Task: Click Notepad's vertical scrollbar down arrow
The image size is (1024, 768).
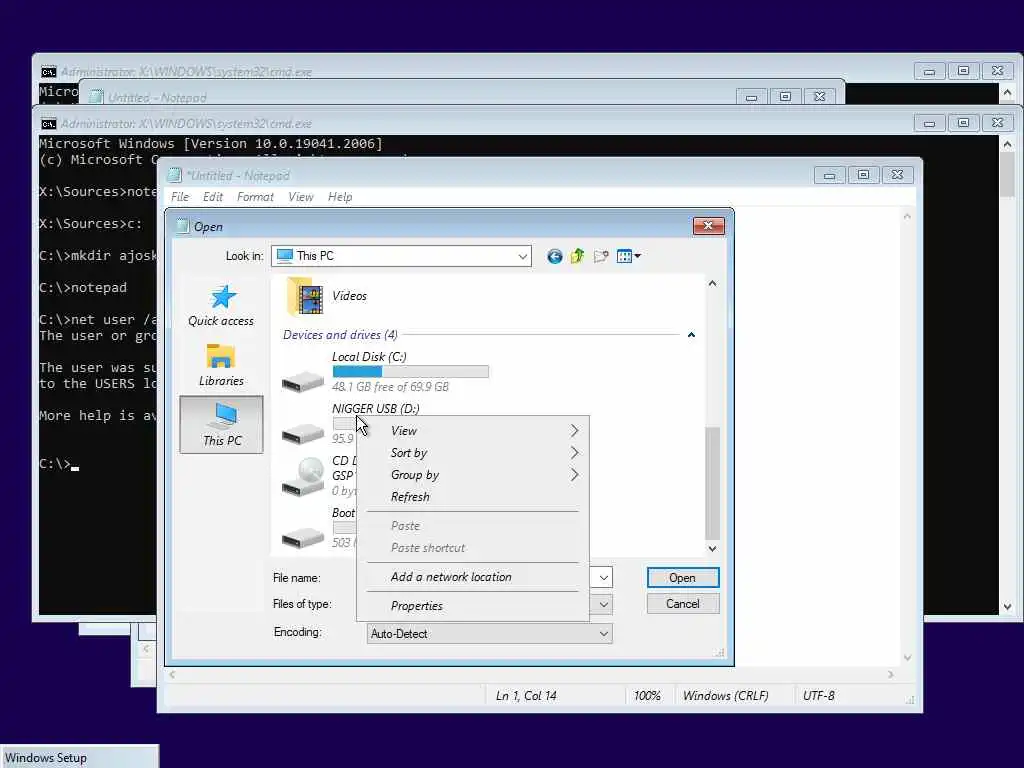Action: coord(907,658)
